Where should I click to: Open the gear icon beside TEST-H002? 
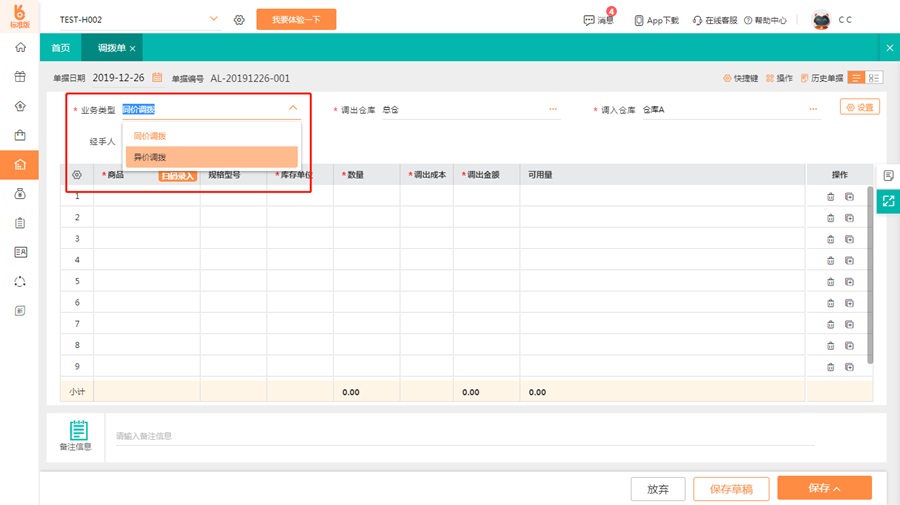coord(239,20)
